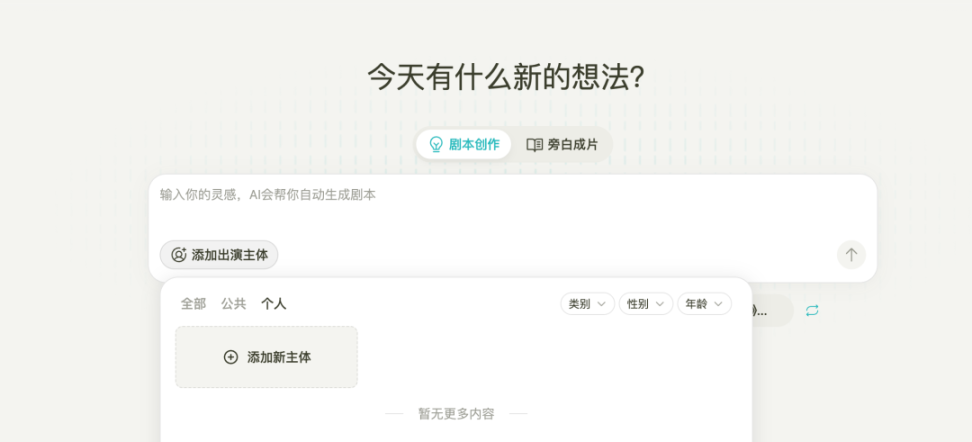Select the 公共 subject tab
972x442 pixels.
233,304
